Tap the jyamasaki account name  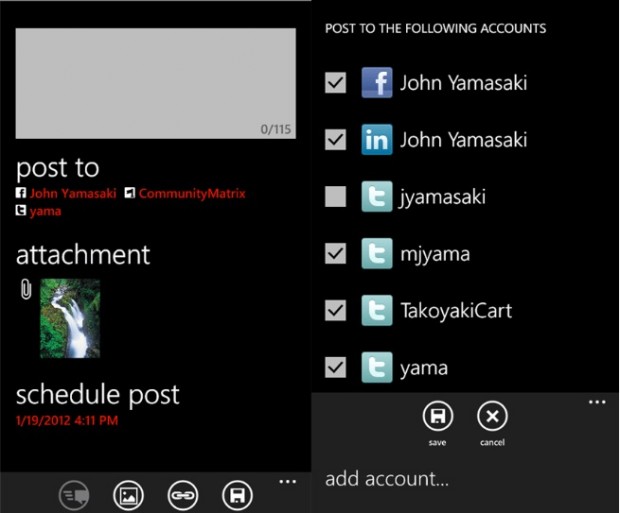[x=443, y=197]
